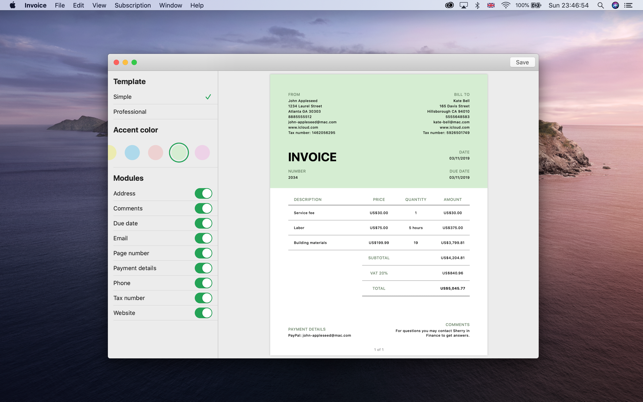Open the View menu
Image resolution: width=643 pixels, height=402 pixels.
tap(99, 5)
